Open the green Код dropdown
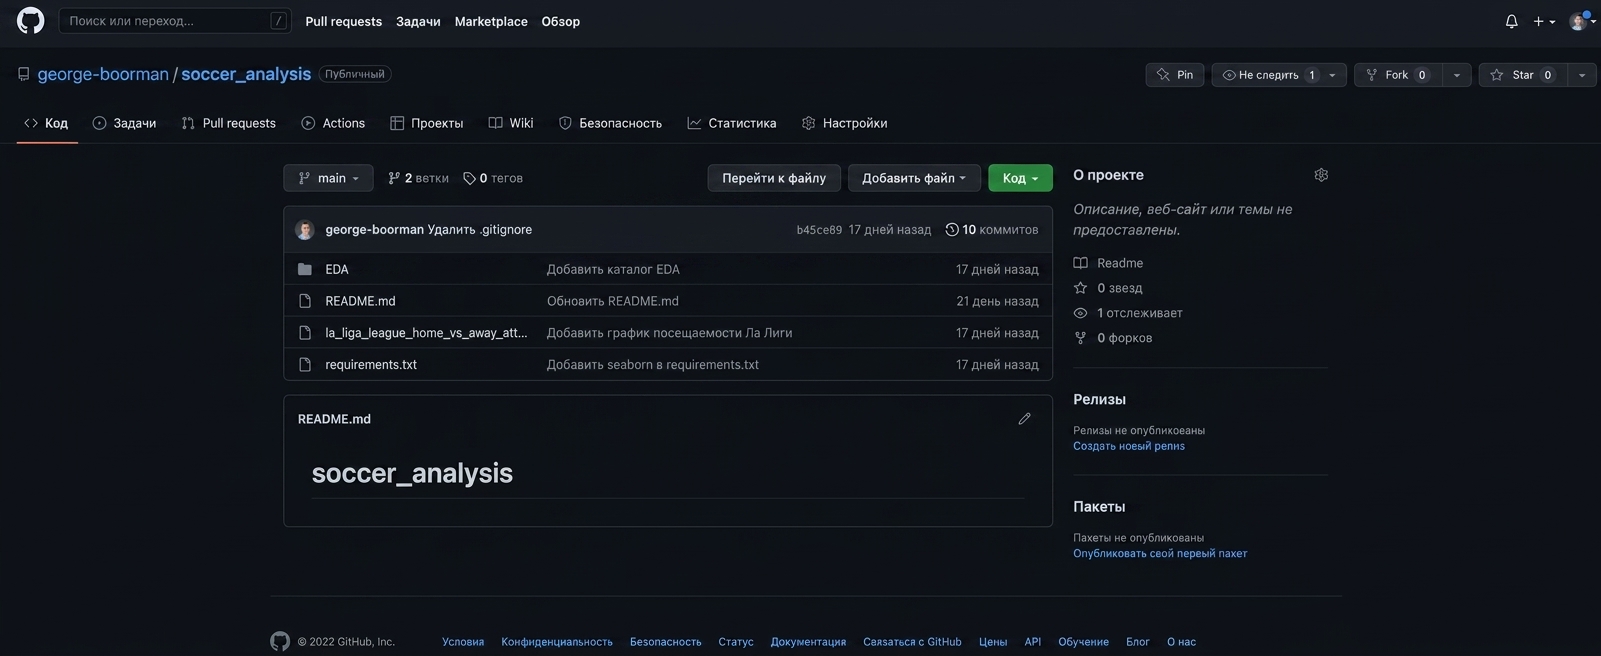 click(x=1020, y=178)
